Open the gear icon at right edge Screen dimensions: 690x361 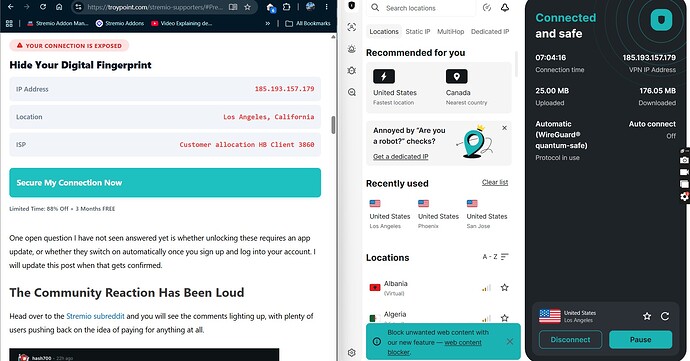click(x=684, y=196)
